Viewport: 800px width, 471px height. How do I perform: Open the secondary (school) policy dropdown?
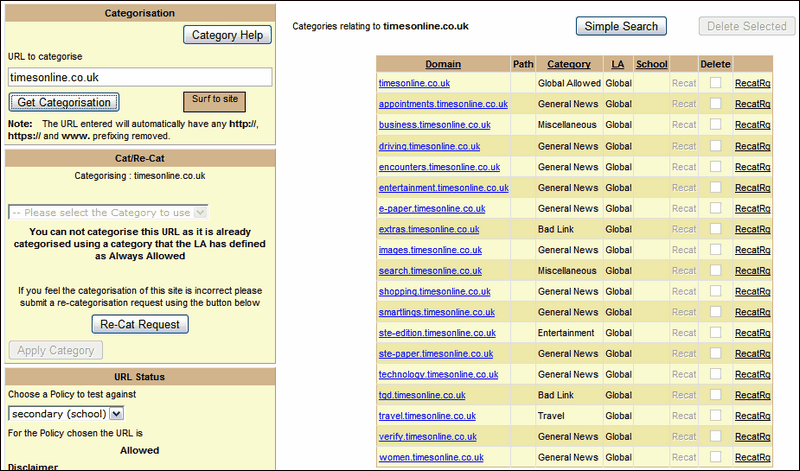[x=66, y=413]
